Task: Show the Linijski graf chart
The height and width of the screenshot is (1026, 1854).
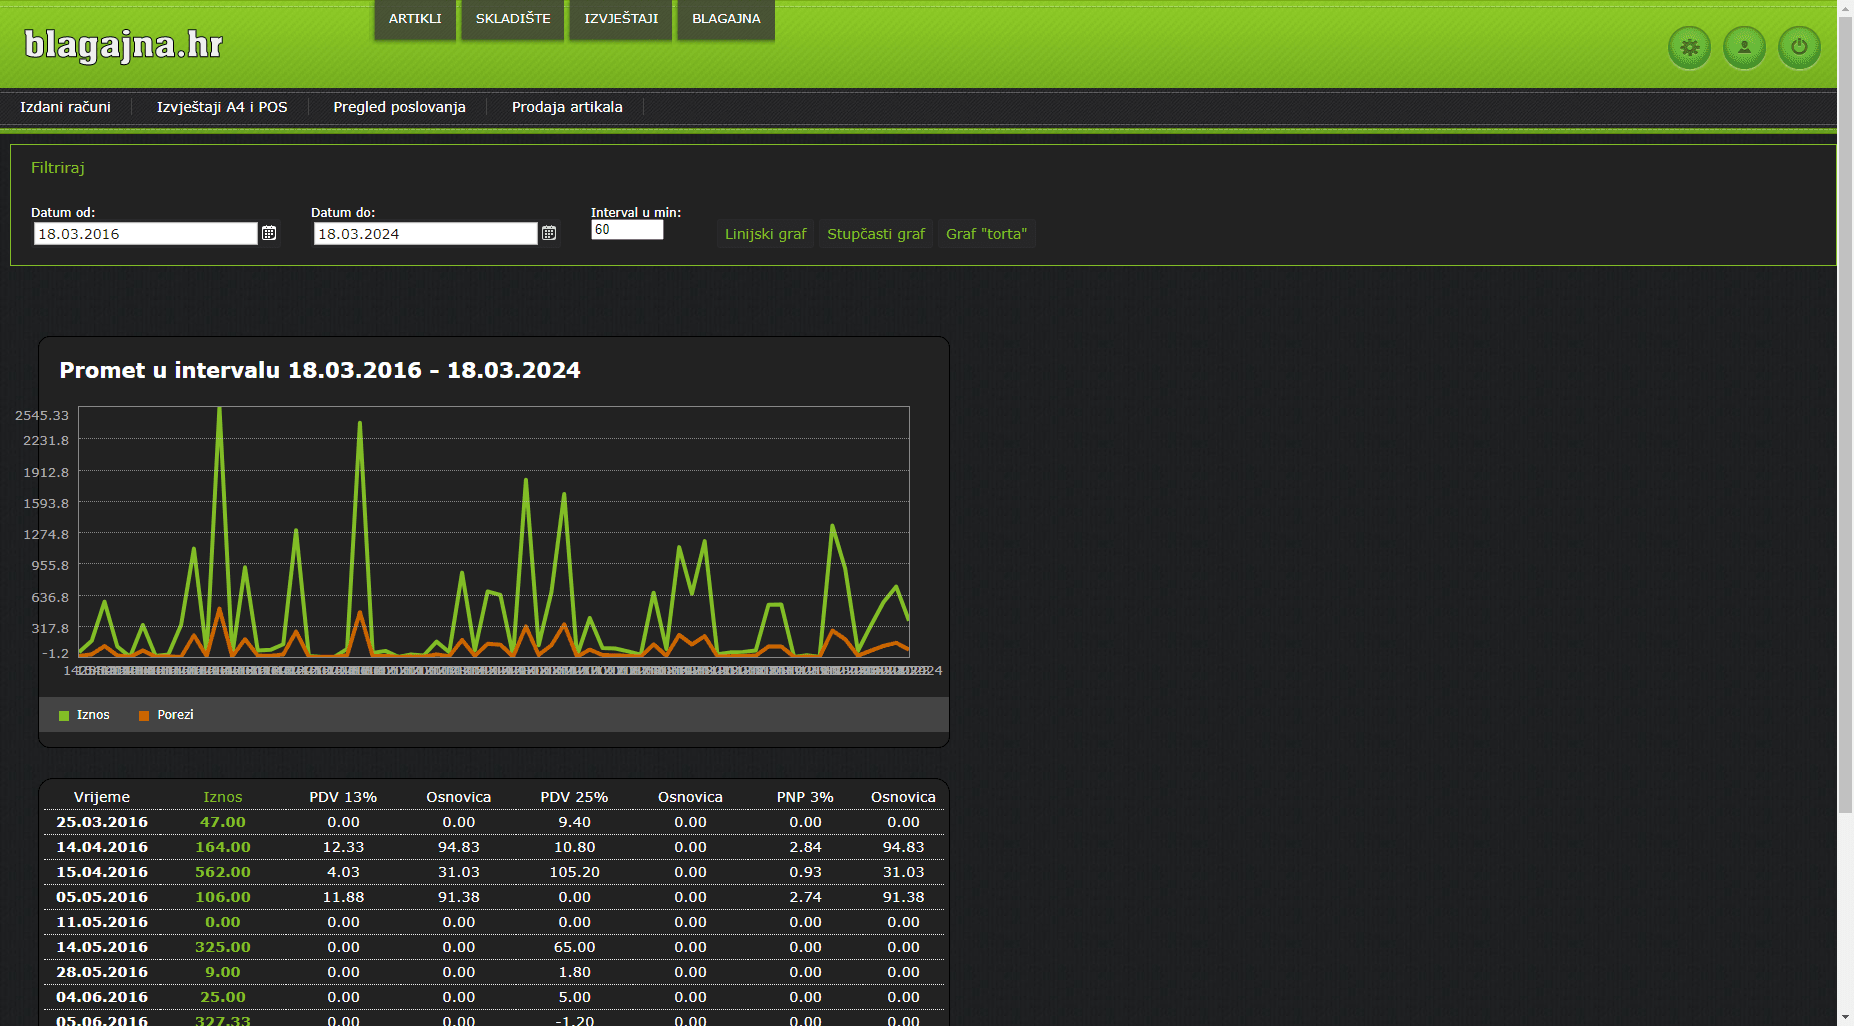Action: click(765, 234)
